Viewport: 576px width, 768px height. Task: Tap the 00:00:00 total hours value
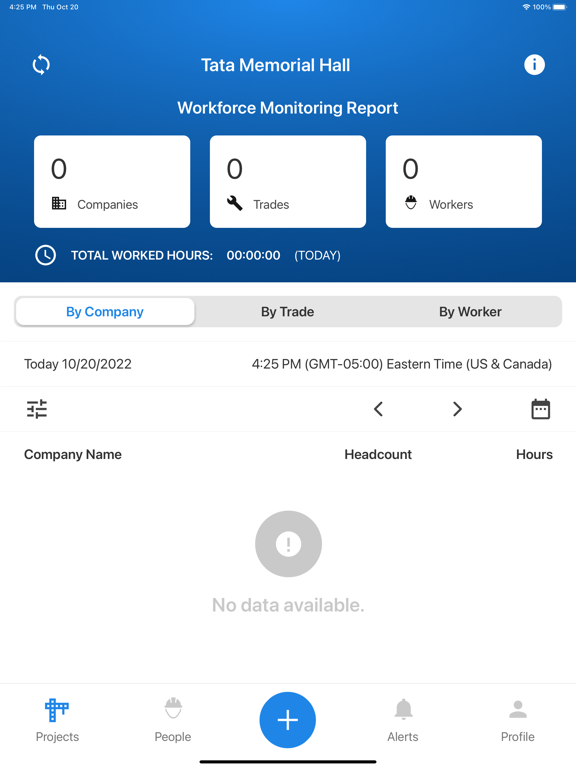click(x=253, y=255)
